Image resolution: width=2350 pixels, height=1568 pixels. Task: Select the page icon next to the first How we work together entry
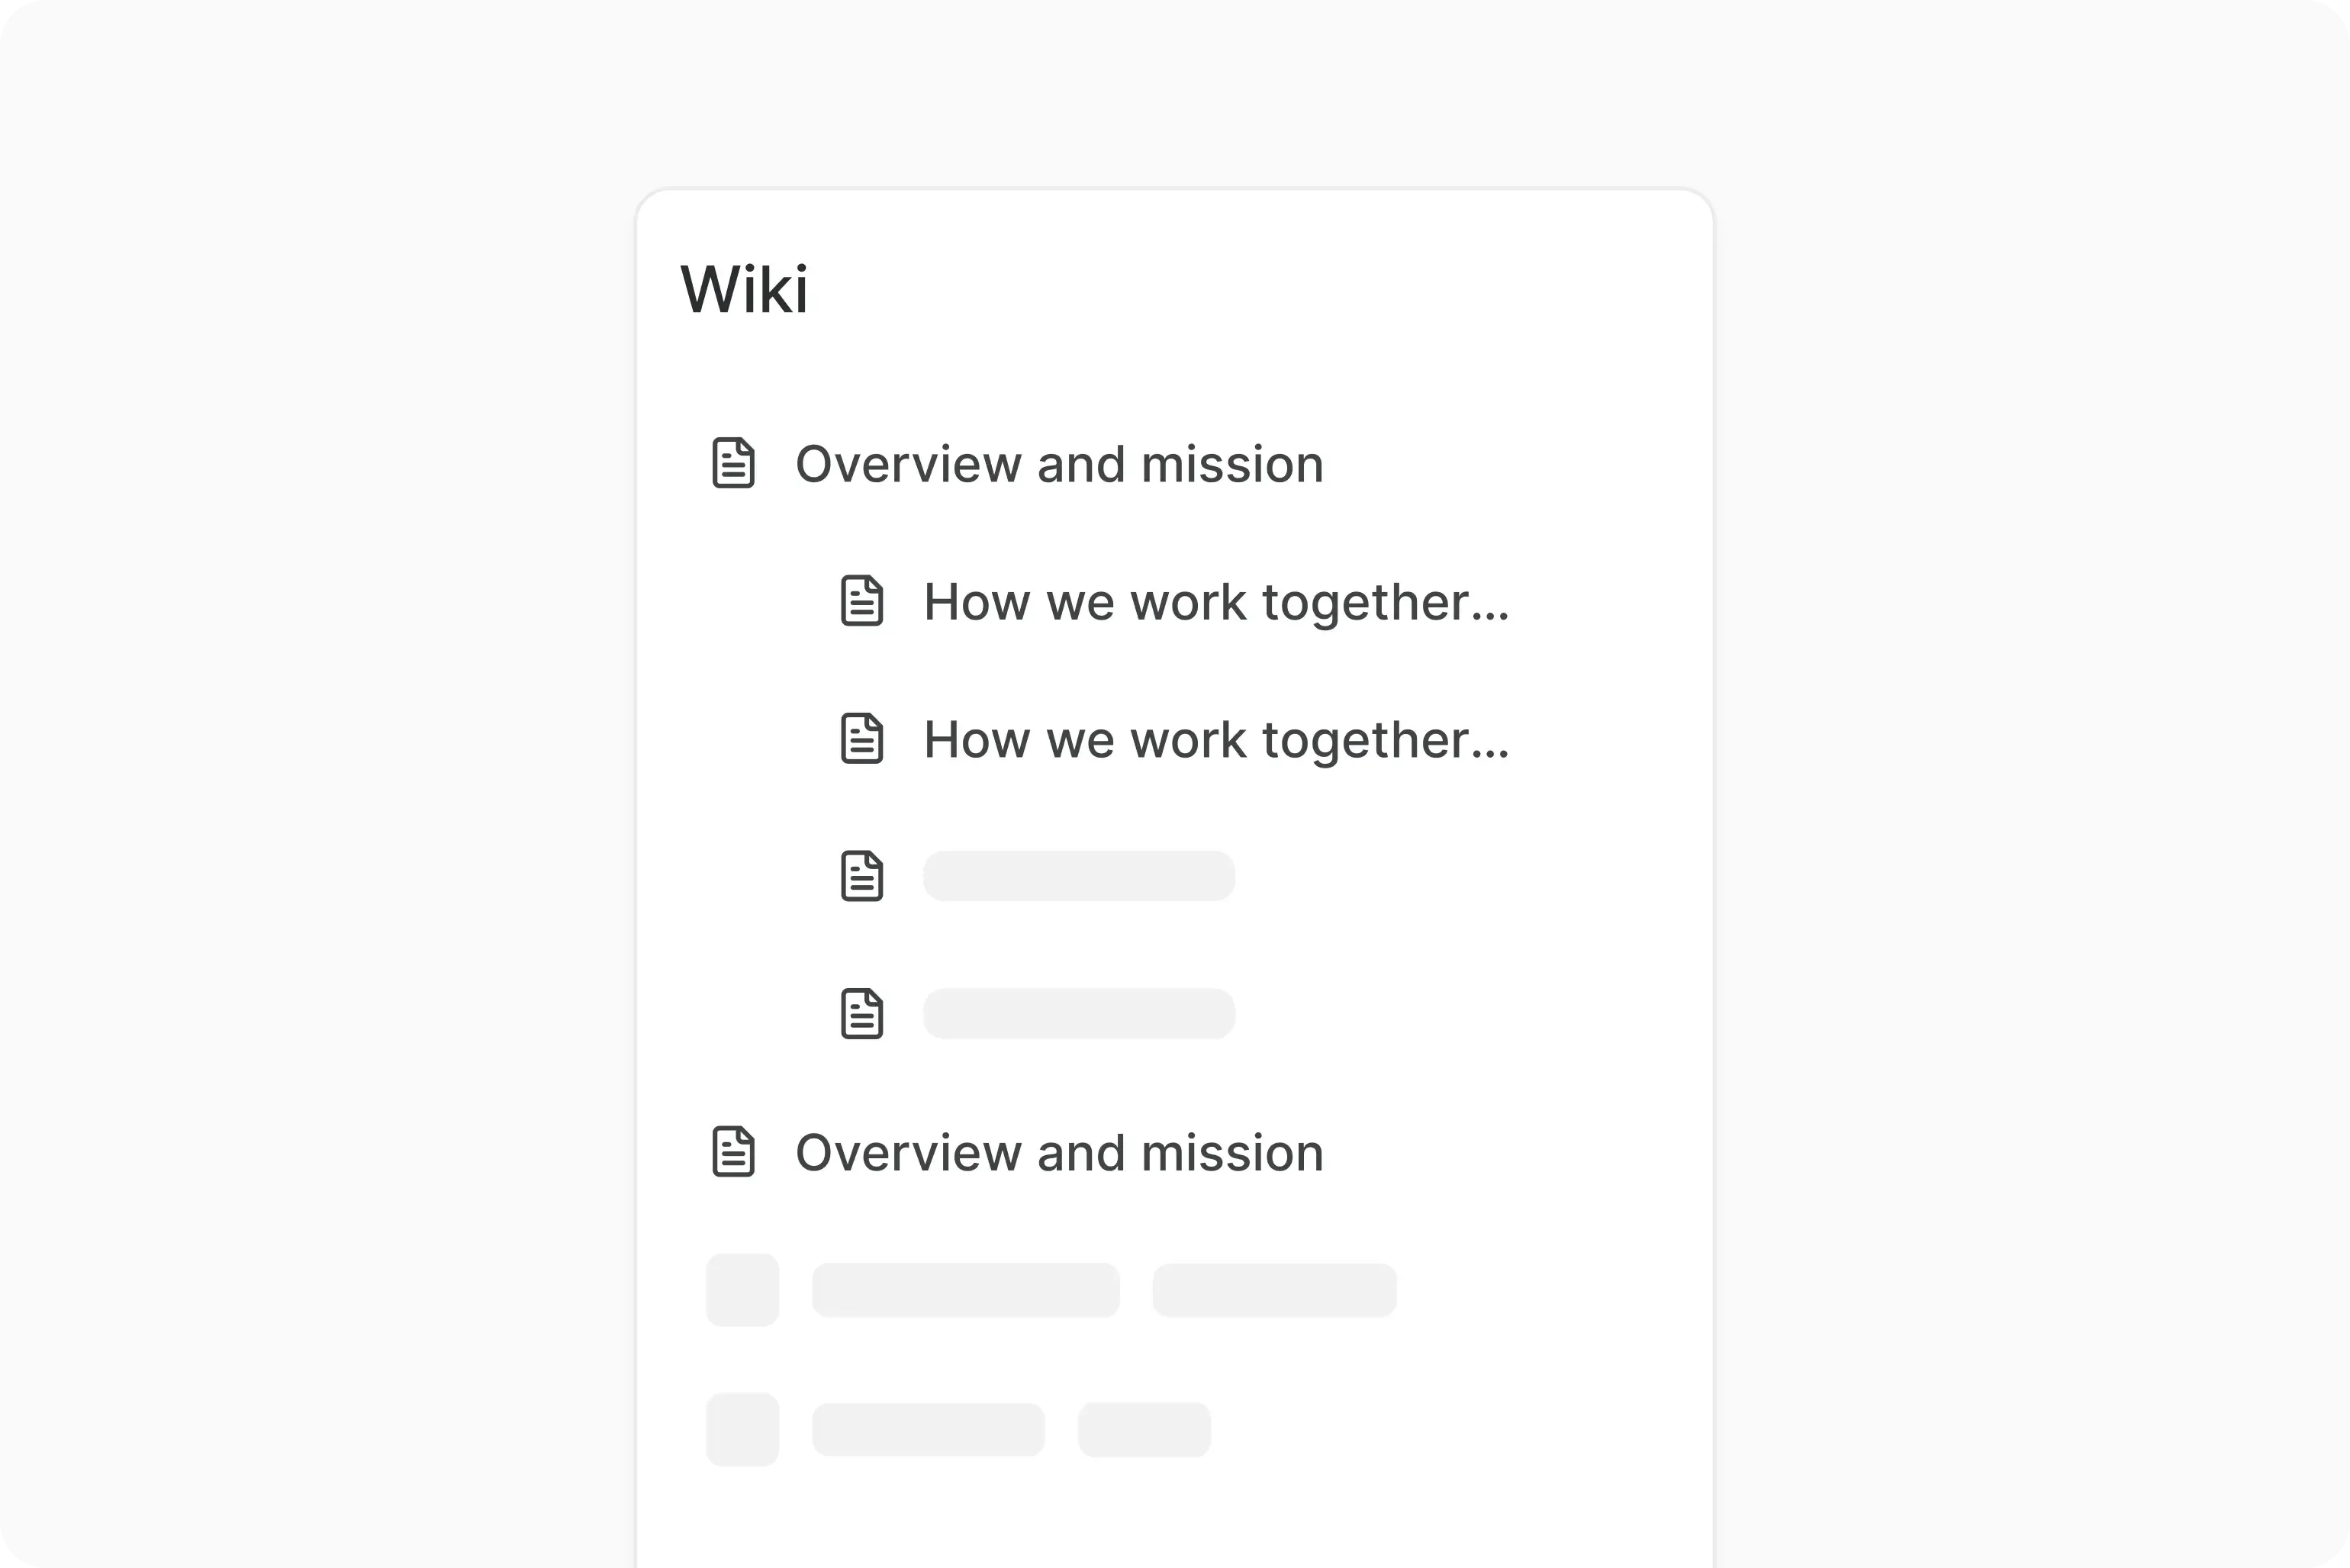(861, 601)
